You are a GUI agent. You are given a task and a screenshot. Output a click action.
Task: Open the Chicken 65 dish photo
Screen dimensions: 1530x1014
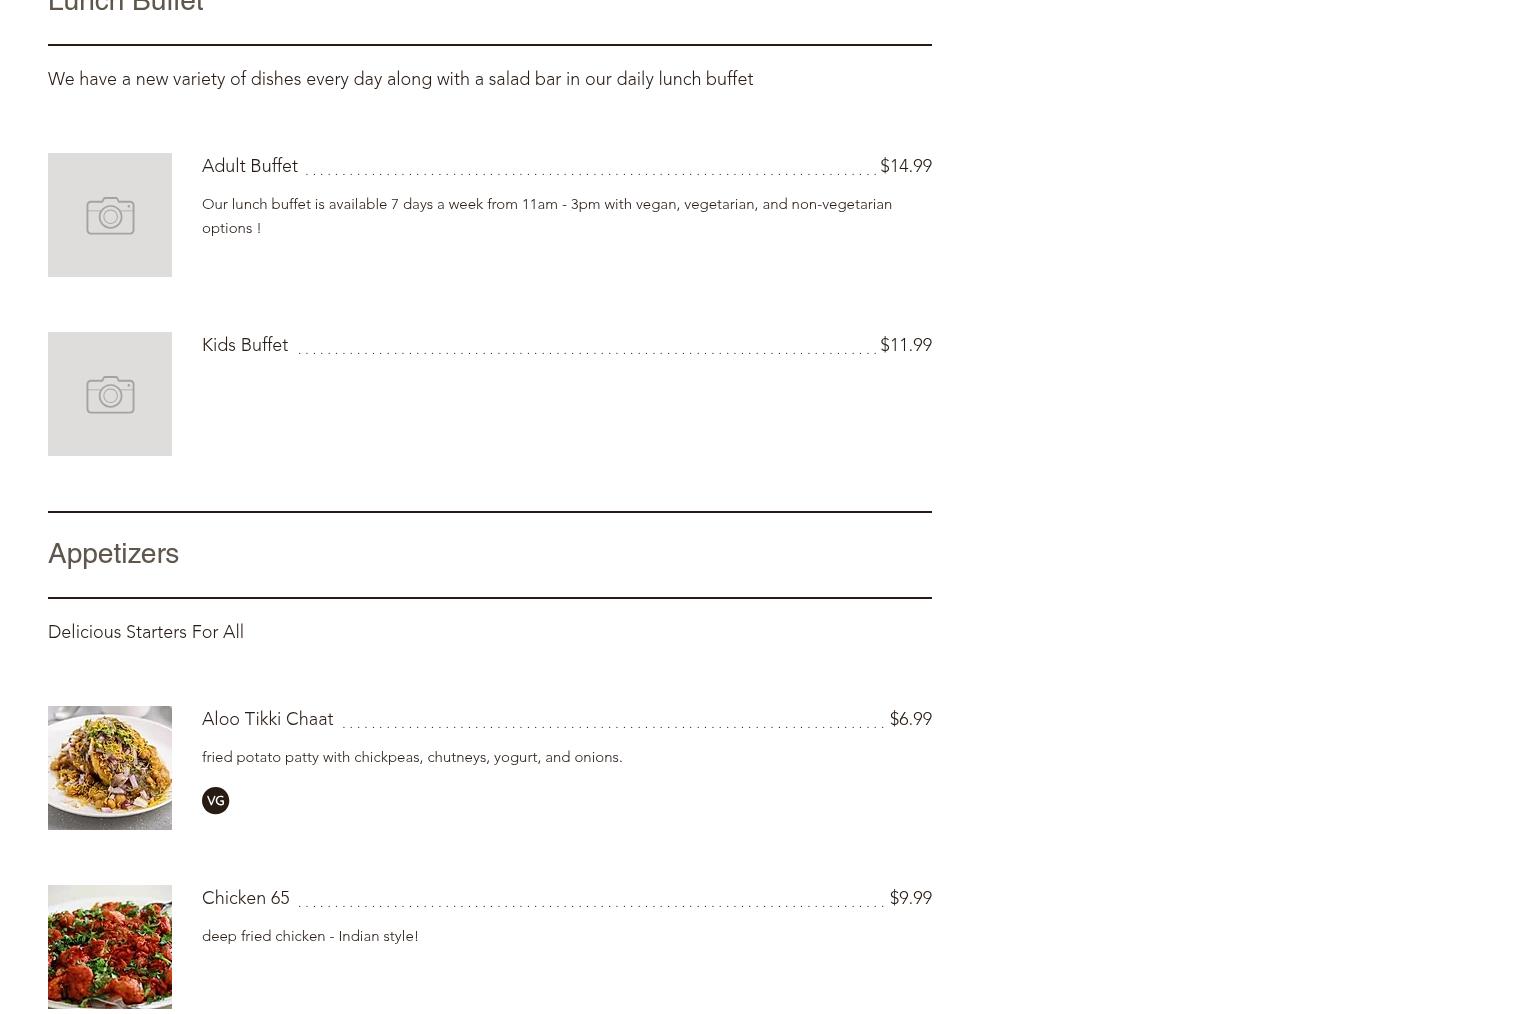(x=110, y=947)
